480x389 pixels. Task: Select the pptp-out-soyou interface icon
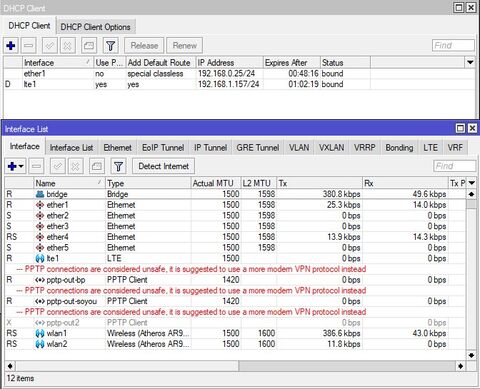[x=40, y=301]
